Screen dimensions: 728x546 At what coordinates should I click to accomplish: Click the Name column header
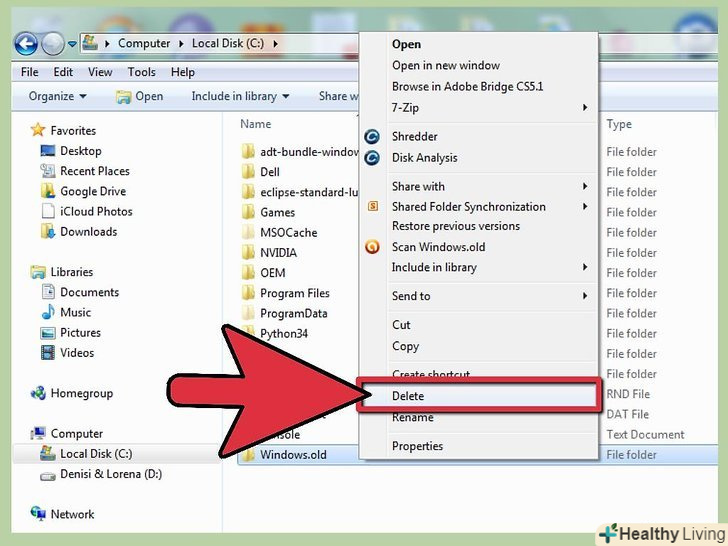(255, 124)
